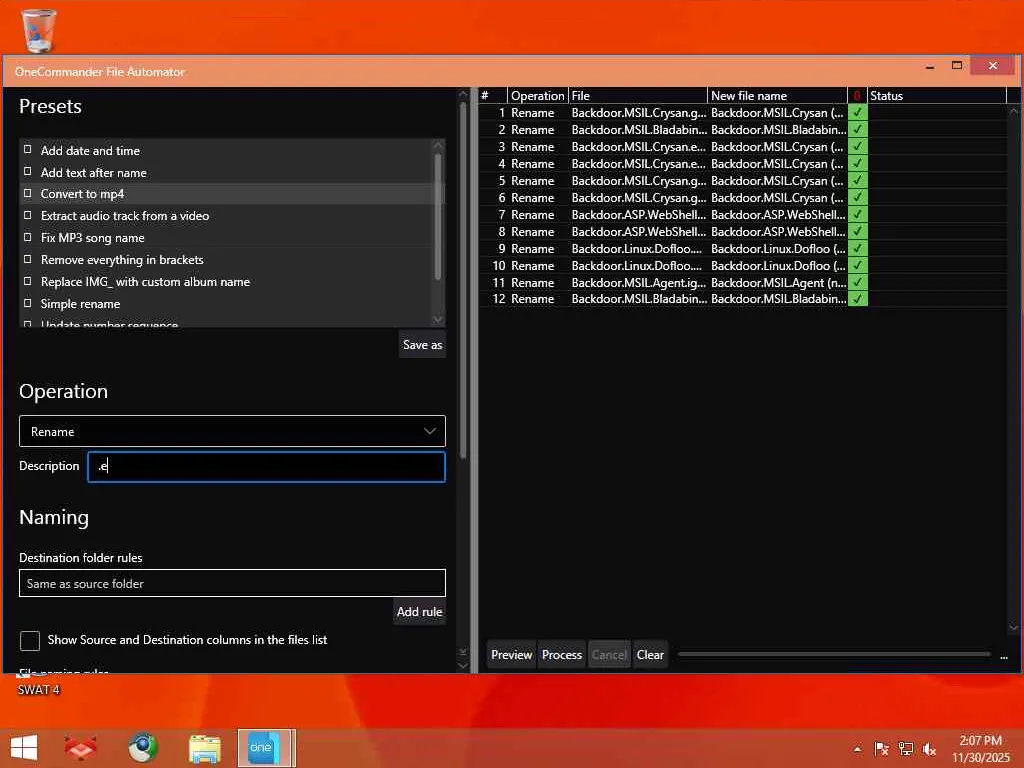Click Rename operation cell in row 5
Screen dimensions: 1024x768
(x=532, y=180)
